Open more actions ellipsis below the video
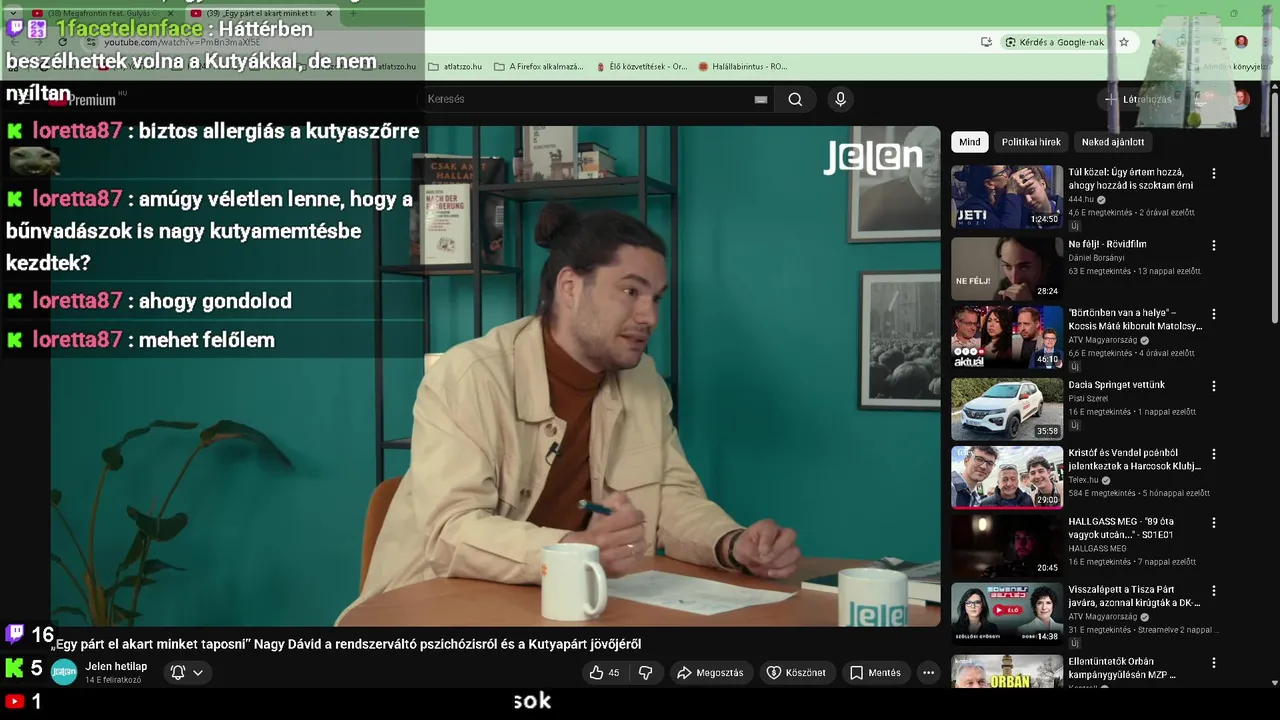The image size is (1280, 720). (928, 673)
